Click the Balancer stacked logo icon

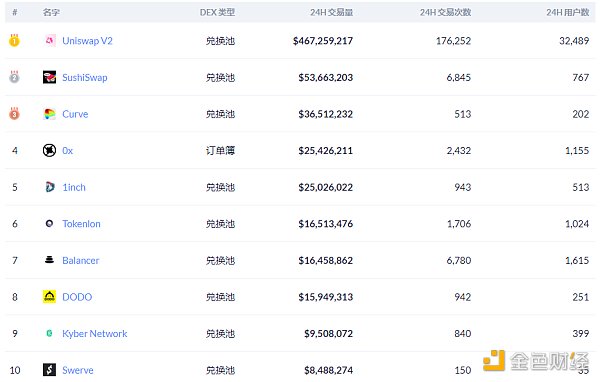pos(49,260)
